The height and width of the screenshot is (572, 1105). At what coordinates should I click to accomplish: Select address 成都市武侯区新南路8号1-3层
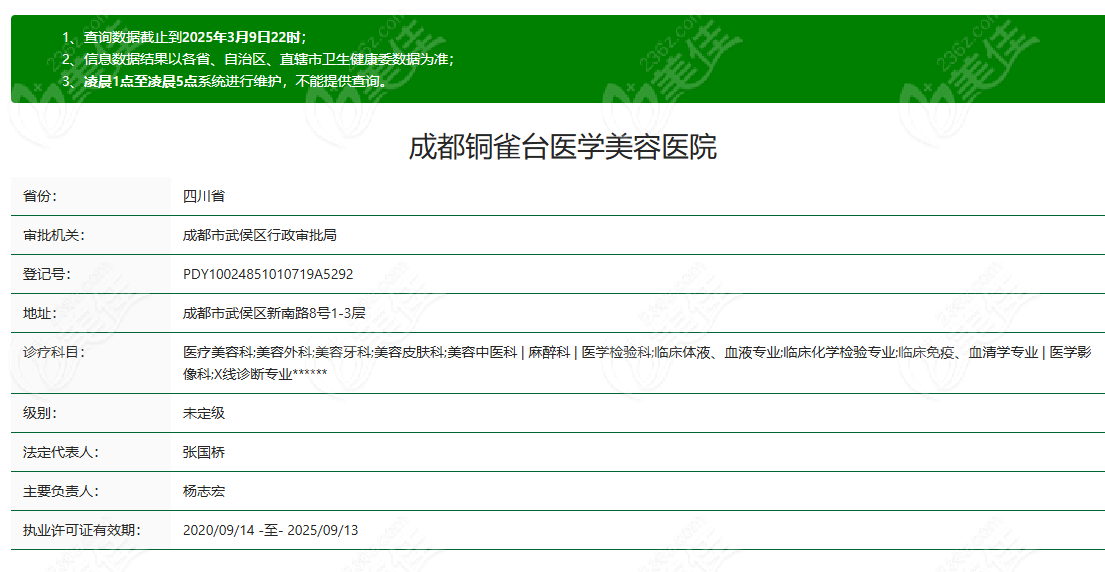pyautogui.click(x=273, y=313)
